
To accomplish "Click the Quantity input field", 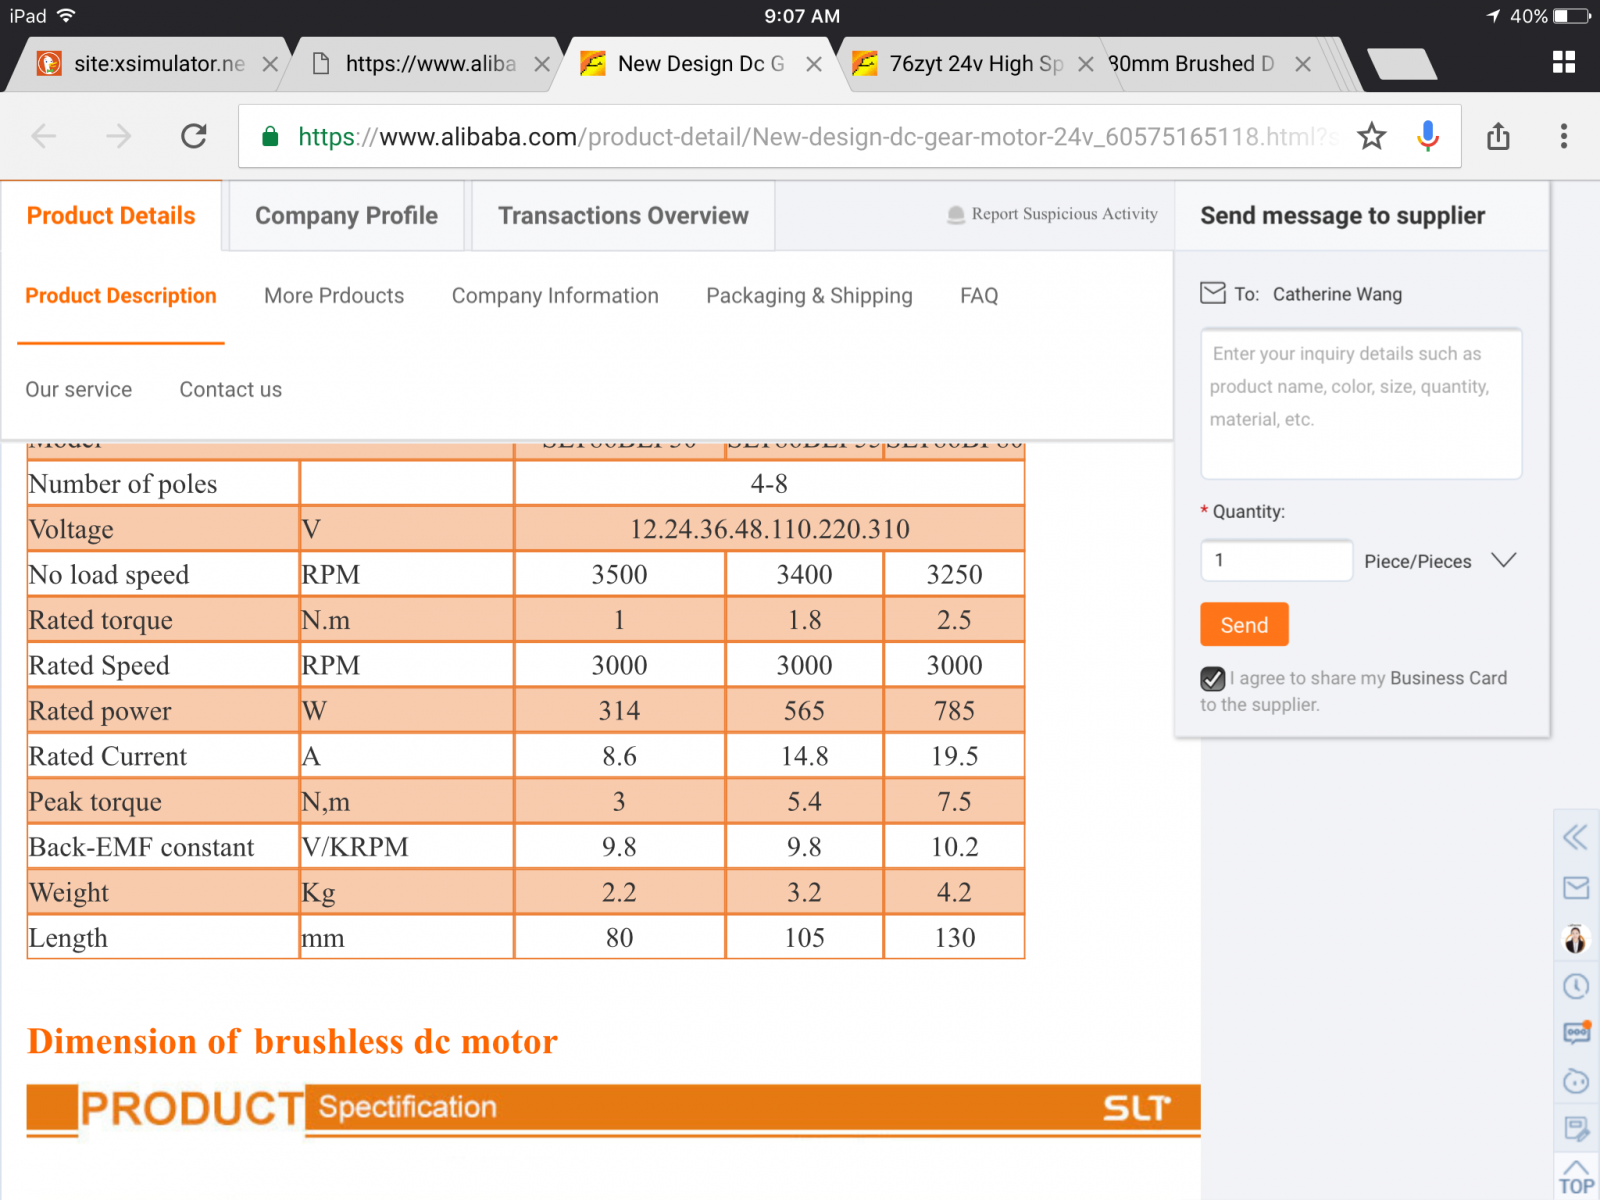I will pos(1277,560).
